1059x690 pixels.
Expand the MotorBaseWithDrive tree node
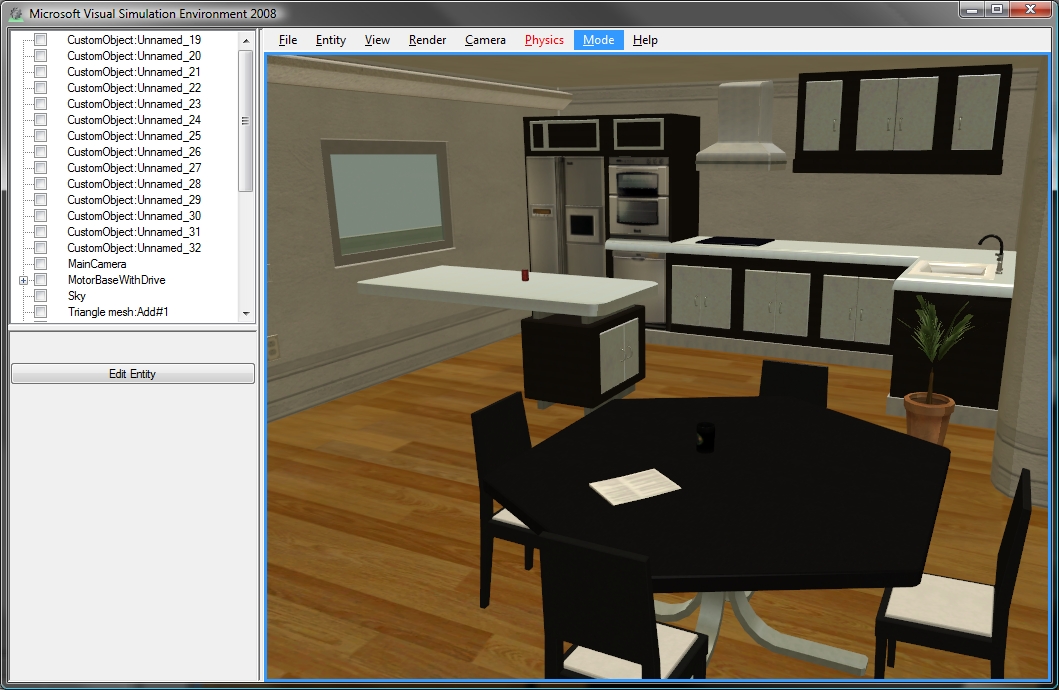(x=21, y=279)
